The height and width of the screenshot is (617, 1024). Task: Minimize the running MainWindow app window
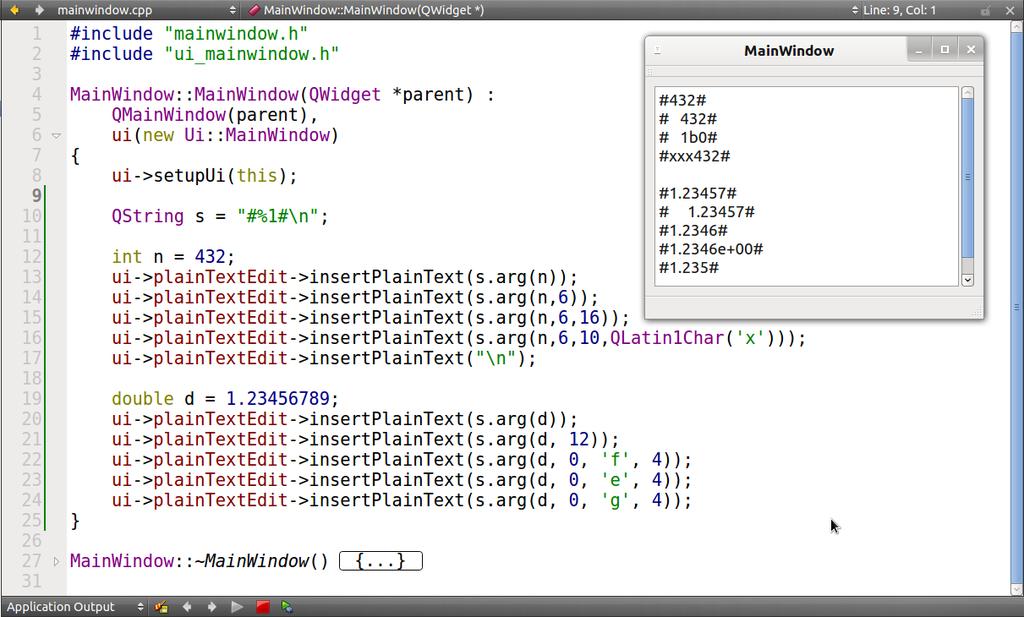pyautogui.click(x=920, y=50)
